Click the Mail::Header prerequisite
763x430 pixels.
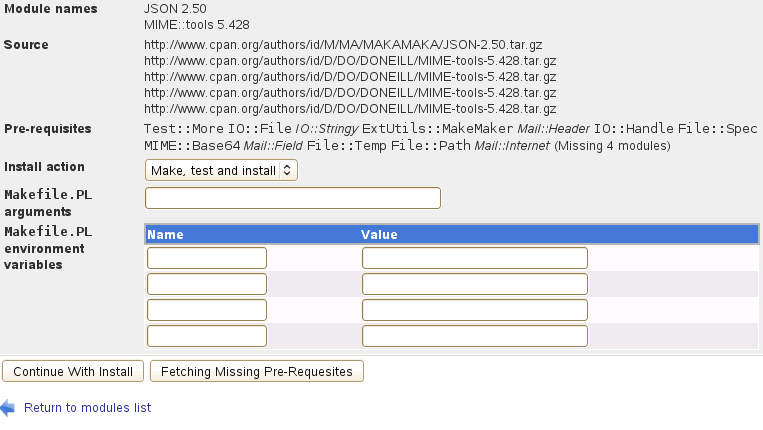click(554, 129)
